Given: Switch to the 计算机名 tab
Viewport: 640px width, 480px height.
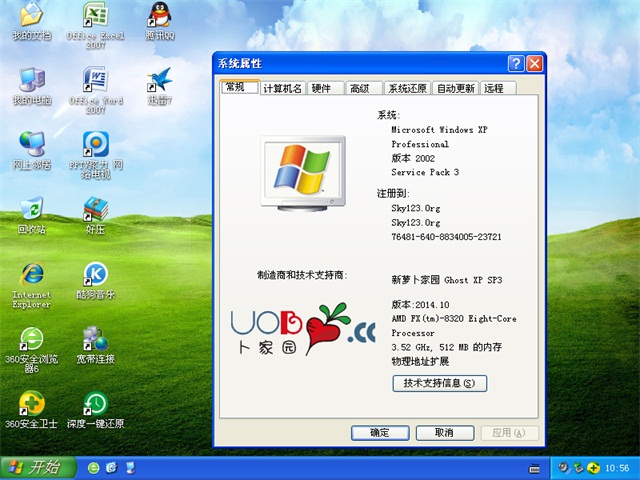Looking at the screenshot, I should 282,88.
